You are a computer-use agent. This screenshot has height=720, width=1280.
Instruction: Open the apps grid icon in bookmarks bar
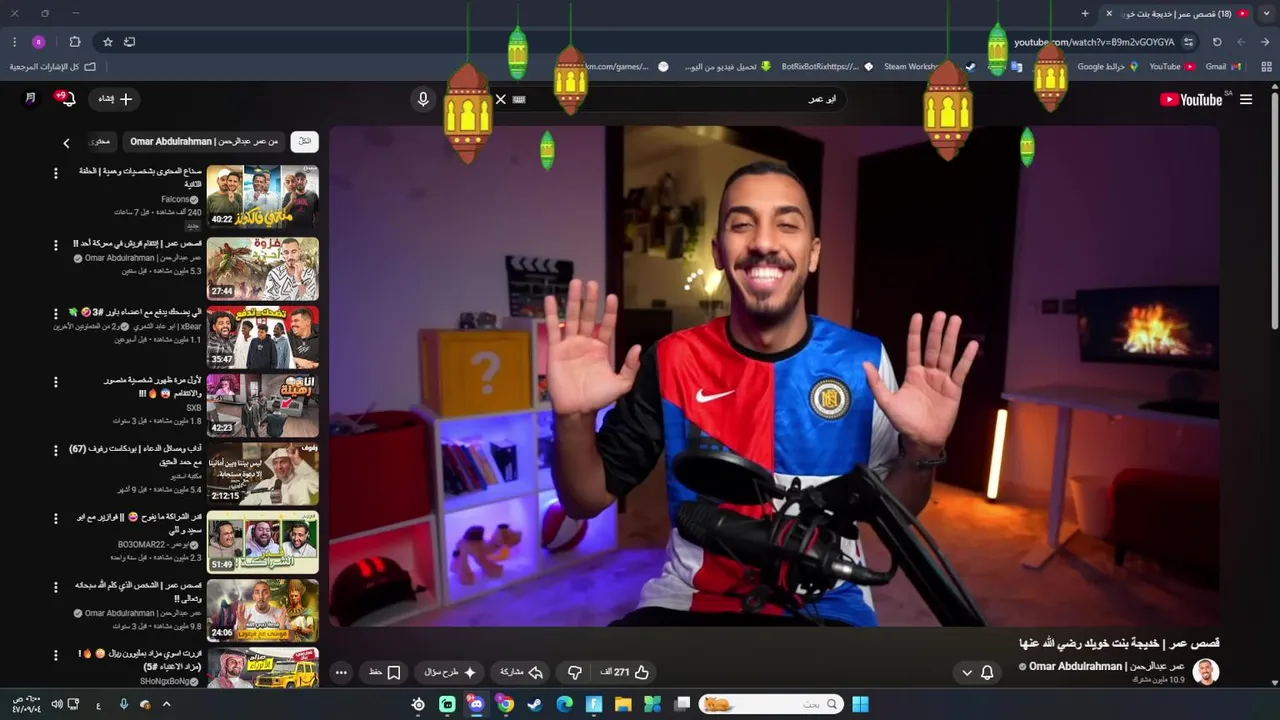tap(1265, 66)
